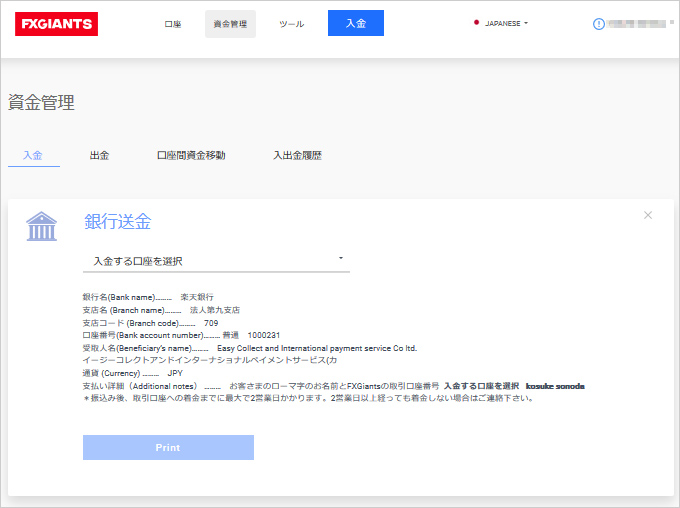Click the bank name 楽天銀行
This screenshot has height=508, width=680.
197,297
